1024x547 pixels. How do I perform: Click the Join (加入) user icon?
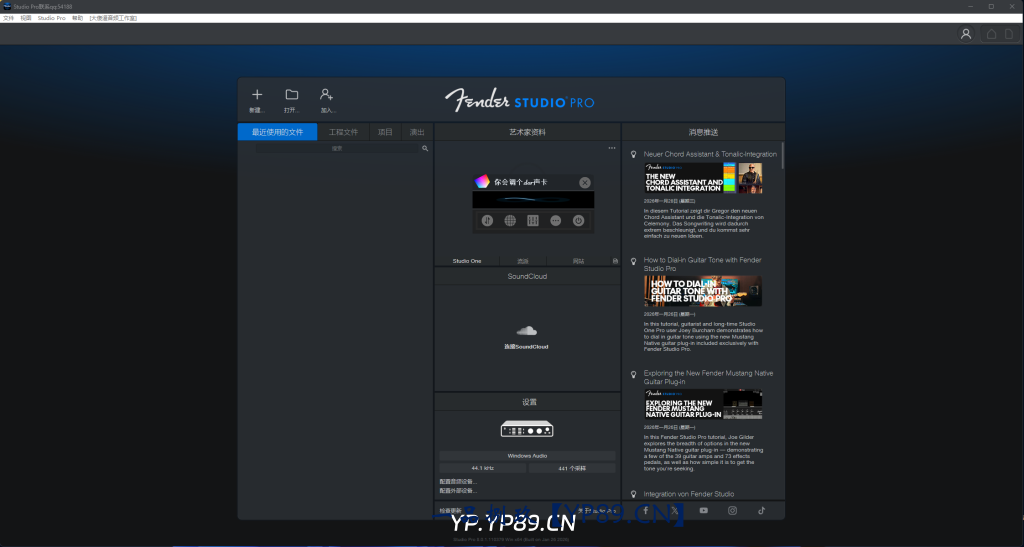click(x=327, y=95)
